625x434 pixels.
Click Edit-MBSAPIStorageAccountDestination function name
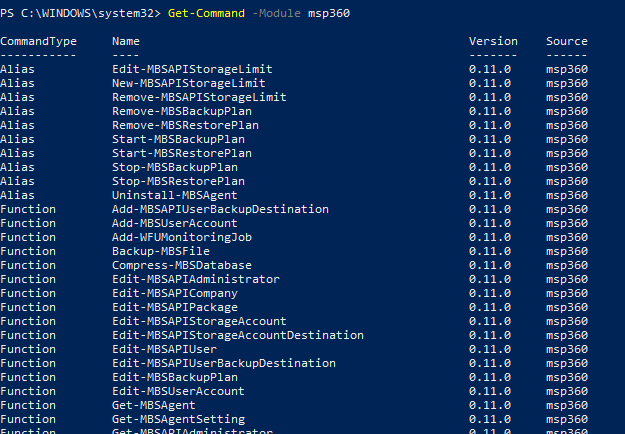(238, 335)
